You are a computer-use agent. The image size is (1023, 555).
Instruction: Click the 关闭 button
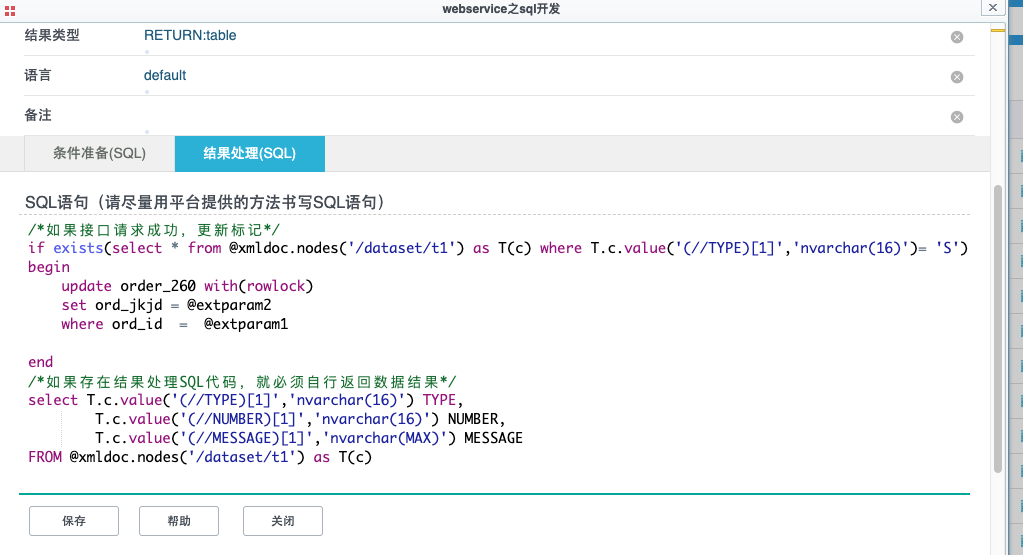[x=282, y=521]
